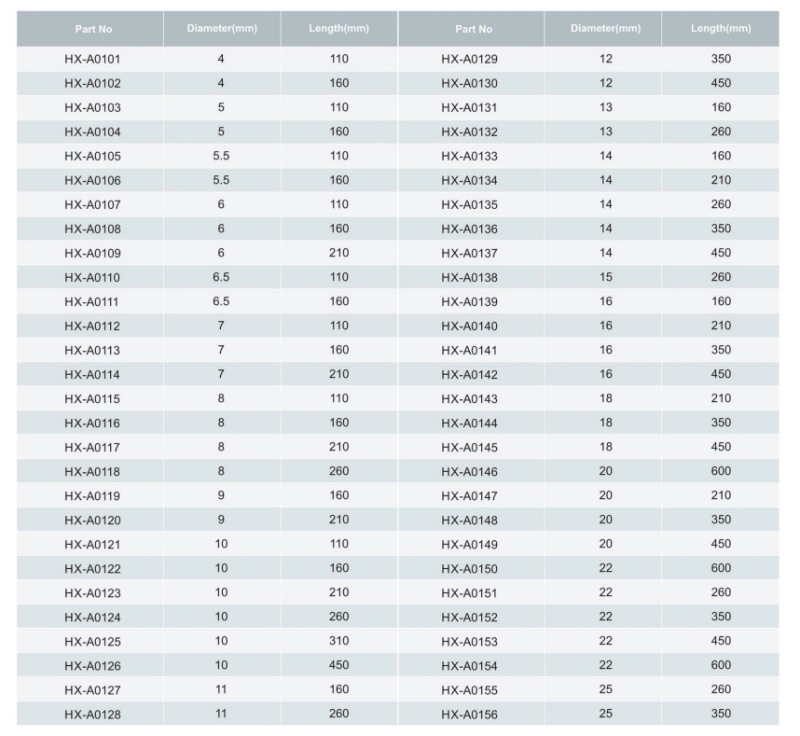Click the left Diameter(mm) column header
800x736 pixels.
click(x=222, y=29)
